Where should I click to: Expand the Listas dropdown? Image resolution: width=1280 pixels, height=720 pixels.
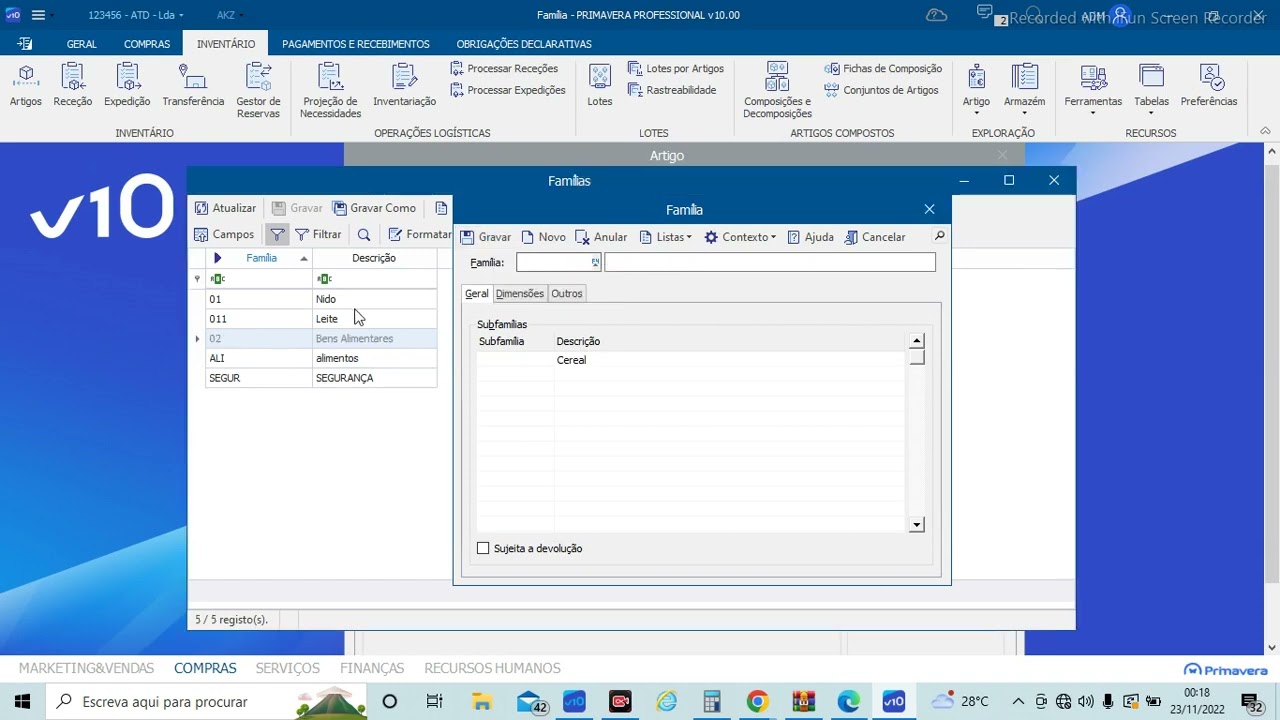point(664,237)
